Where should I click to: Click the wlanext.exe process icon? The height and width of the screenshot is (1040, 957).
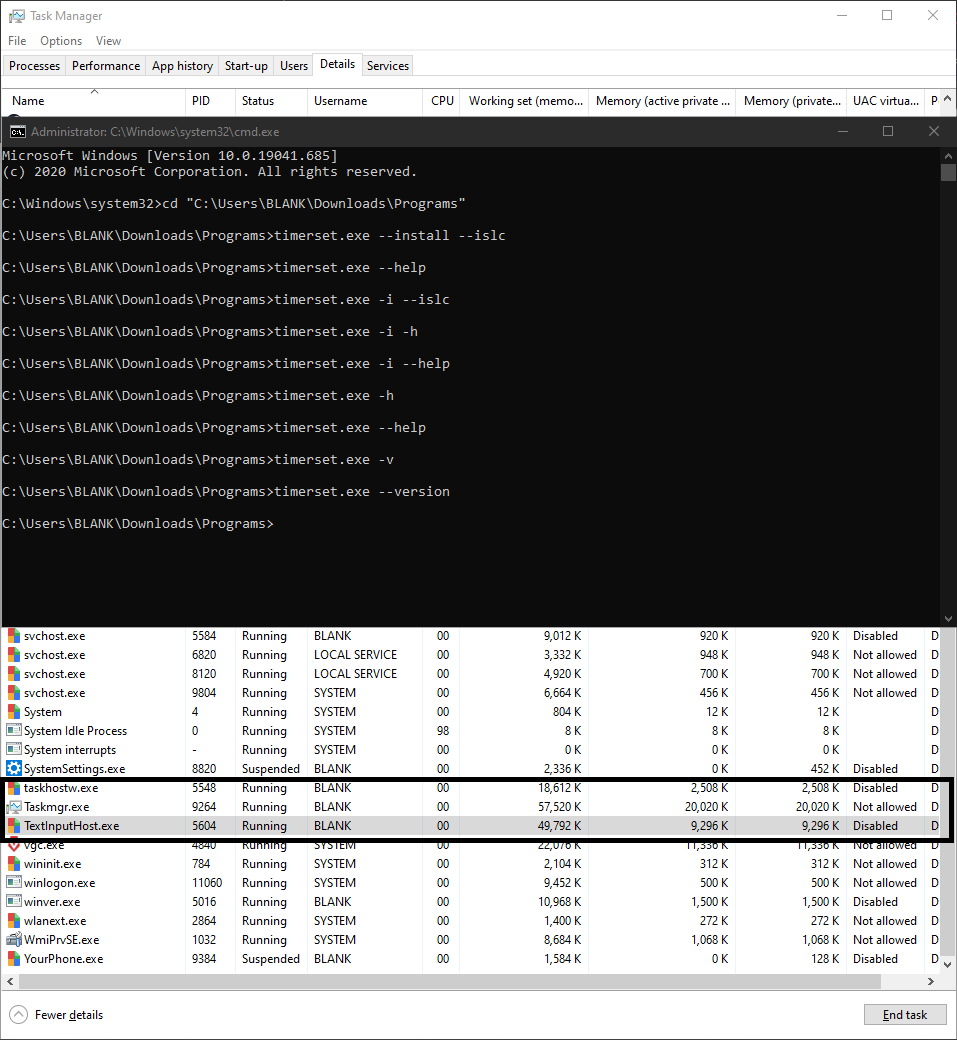pyautogui.click(x=13, y=921)
